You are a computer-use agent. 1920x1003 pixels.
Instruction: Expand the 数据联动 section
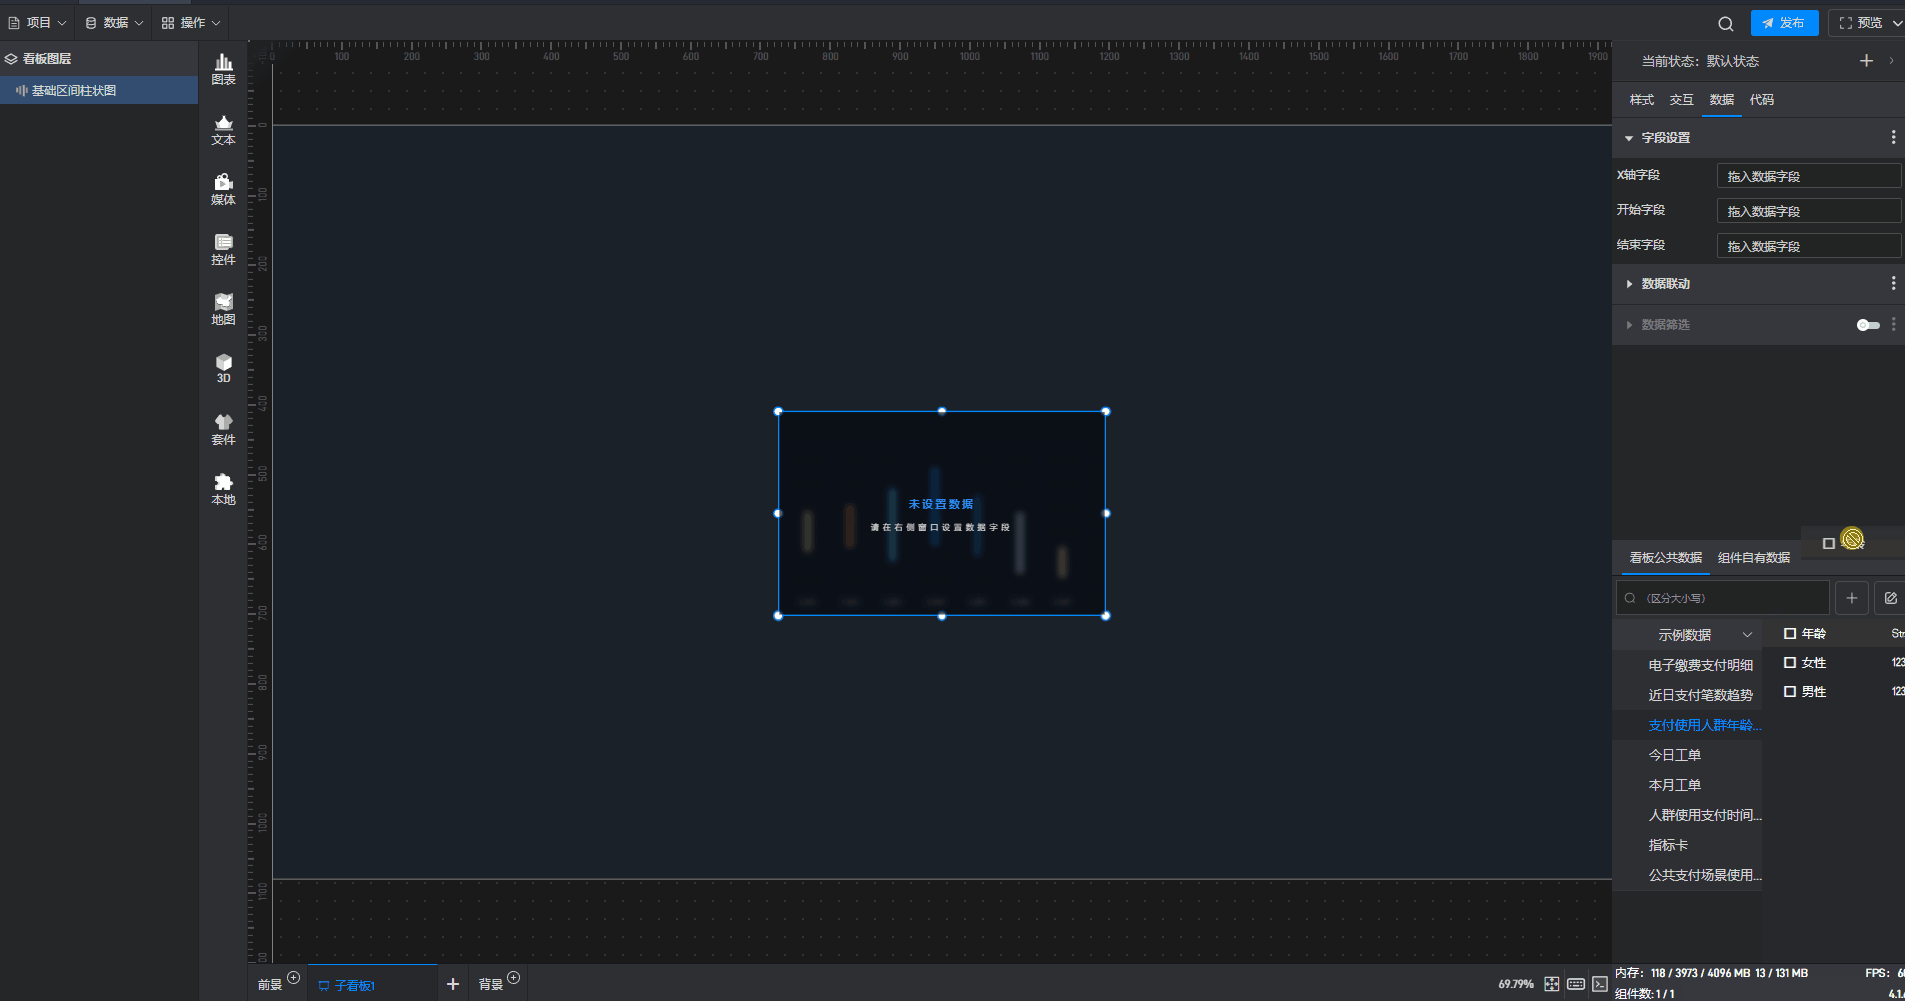click(1629, 284)
